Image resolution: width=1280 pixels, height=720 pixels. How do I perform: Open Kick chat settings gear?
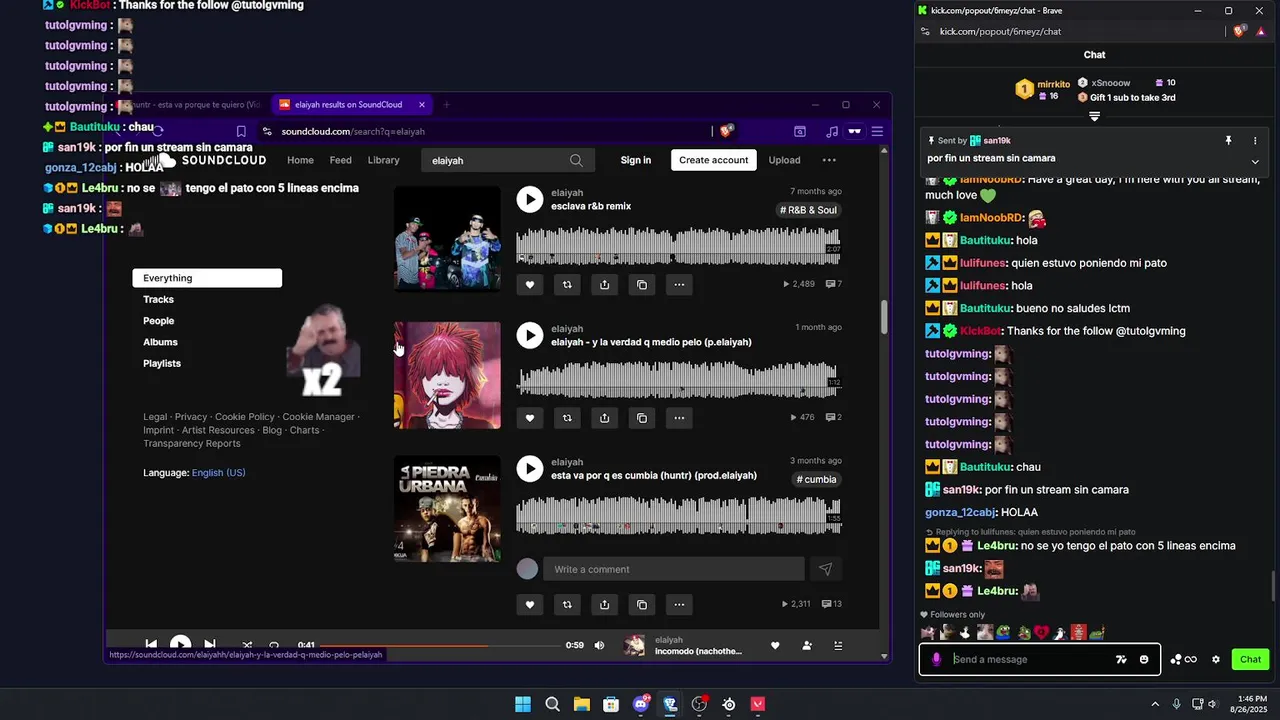(x=1216, y=659)
